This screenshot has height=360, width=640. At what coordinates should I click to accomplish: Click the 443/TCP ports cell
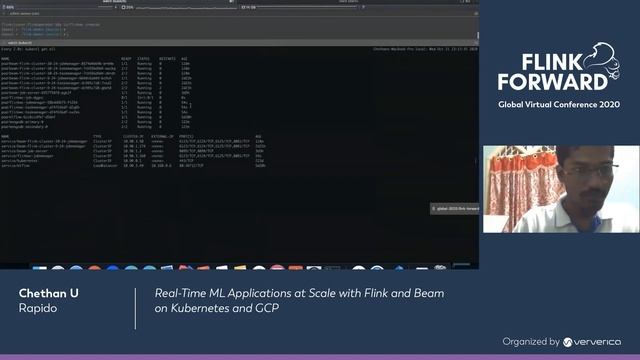187,161
